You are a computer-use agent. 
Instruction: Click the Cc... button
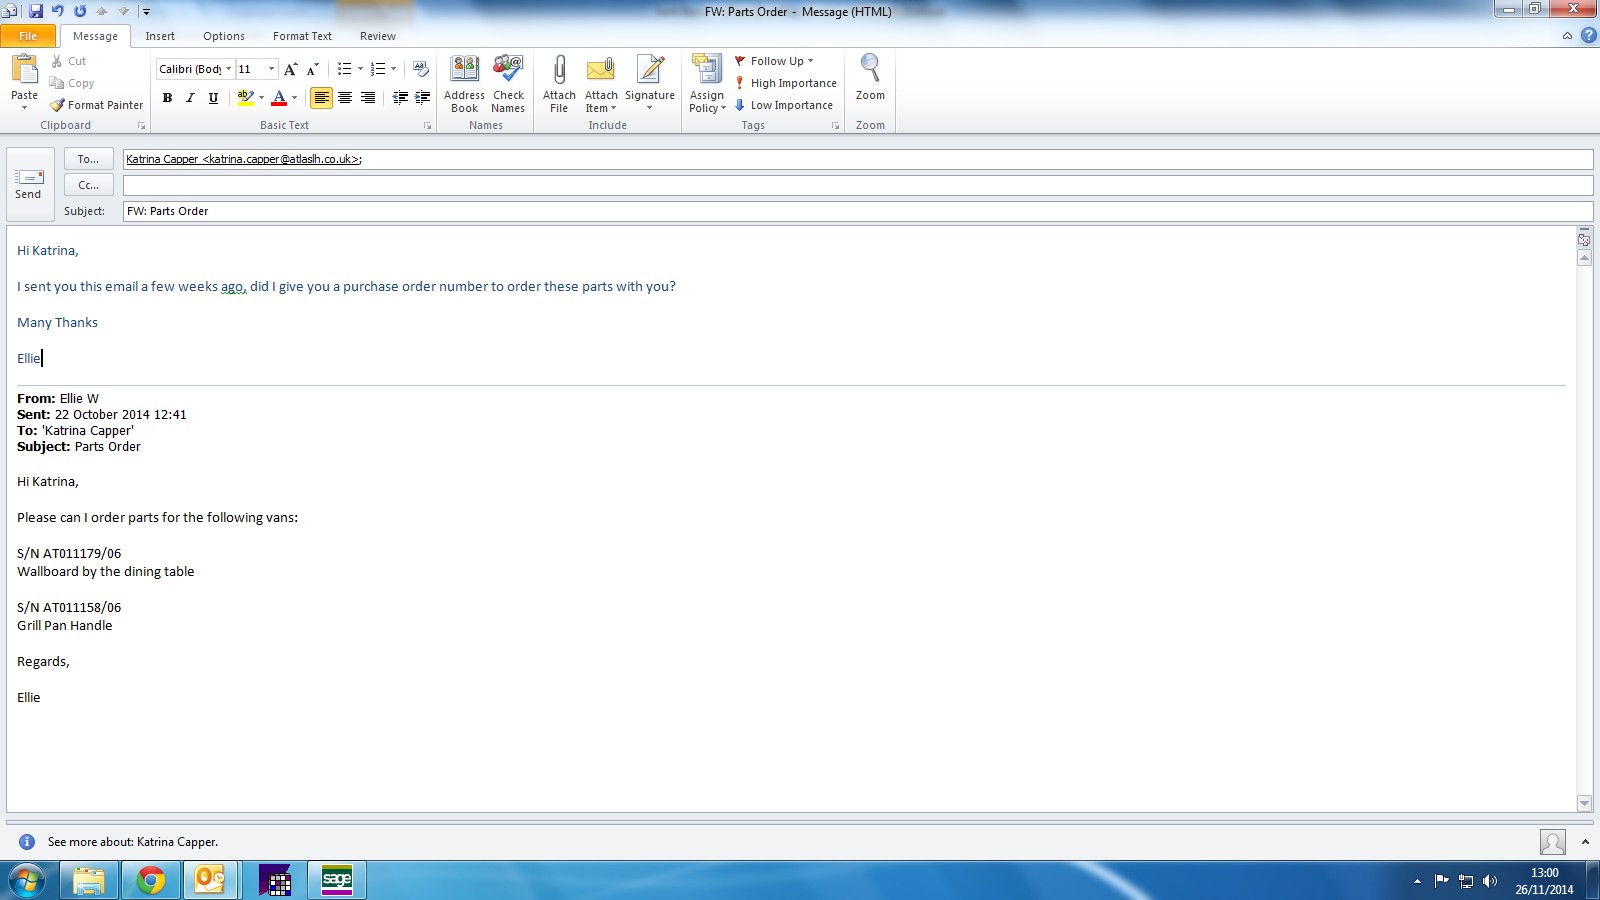89,185
